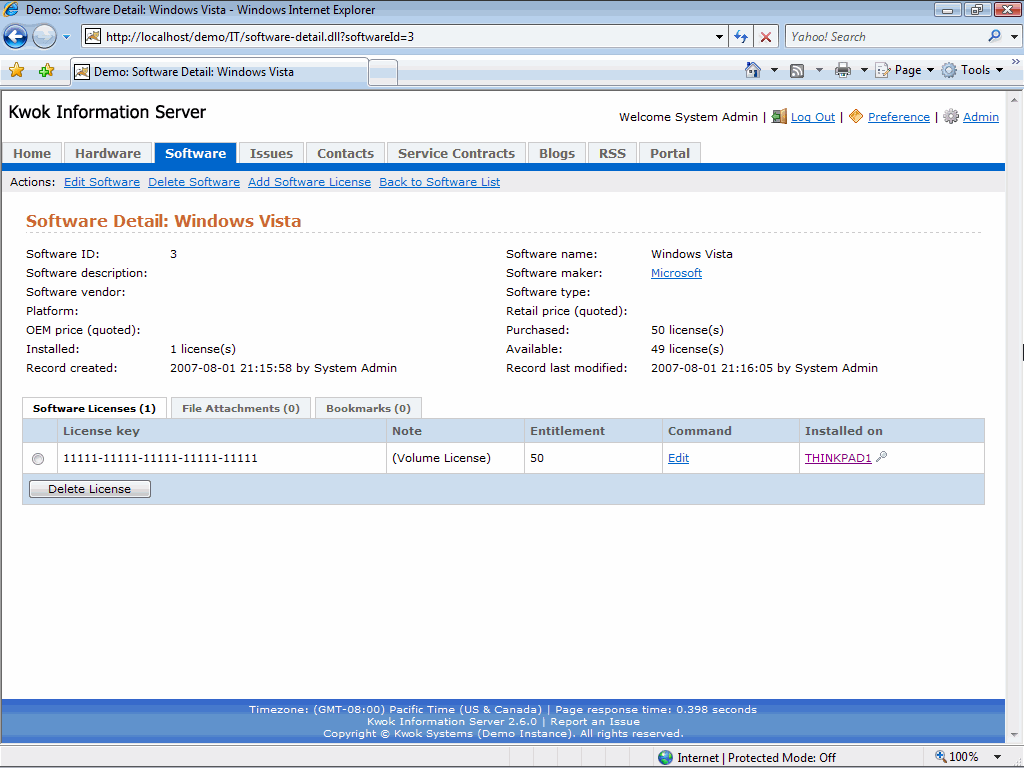Click the page scrollbar down arrow
The image size is (1024, 768).
[x=1014, y=736]
